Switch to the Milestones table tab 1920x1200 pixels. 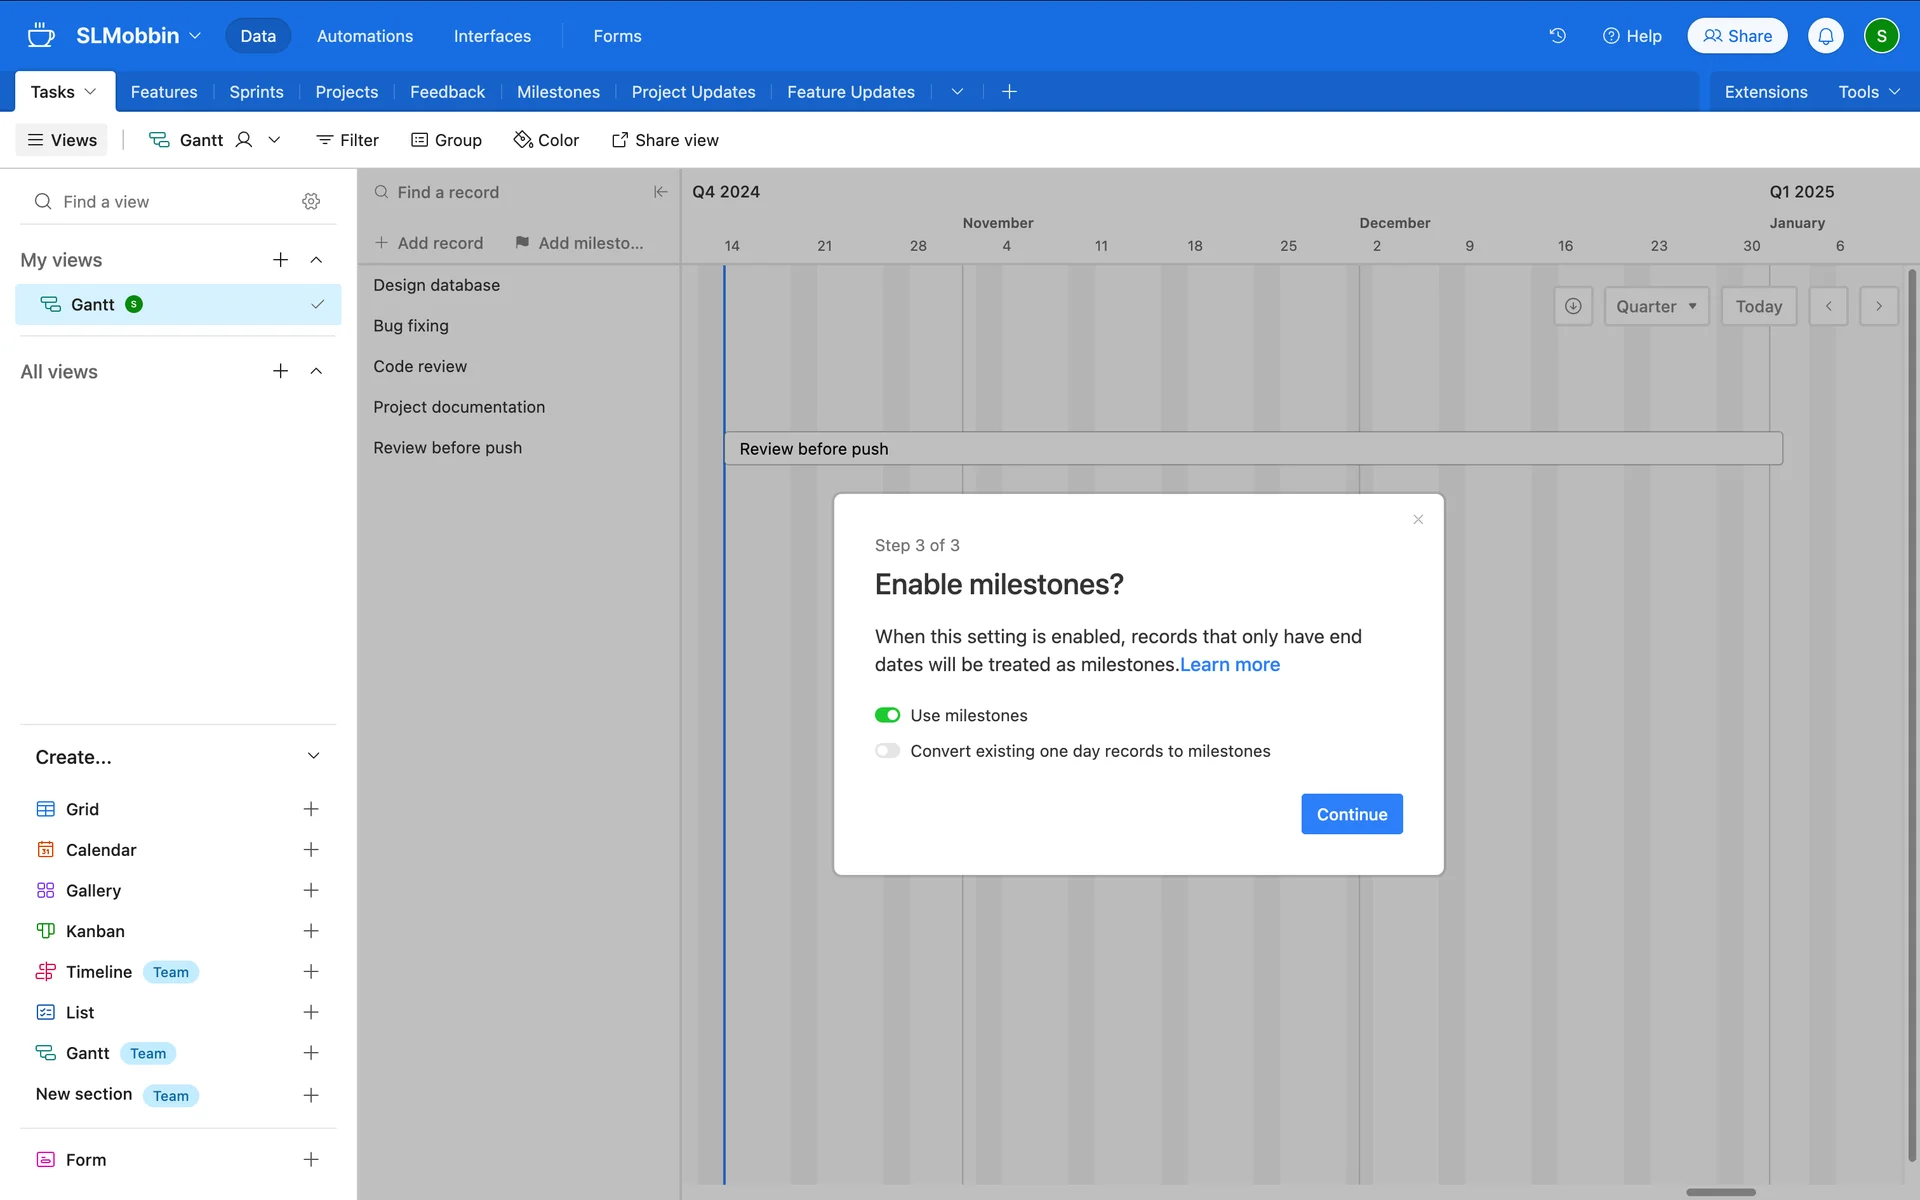coord(558,92)
